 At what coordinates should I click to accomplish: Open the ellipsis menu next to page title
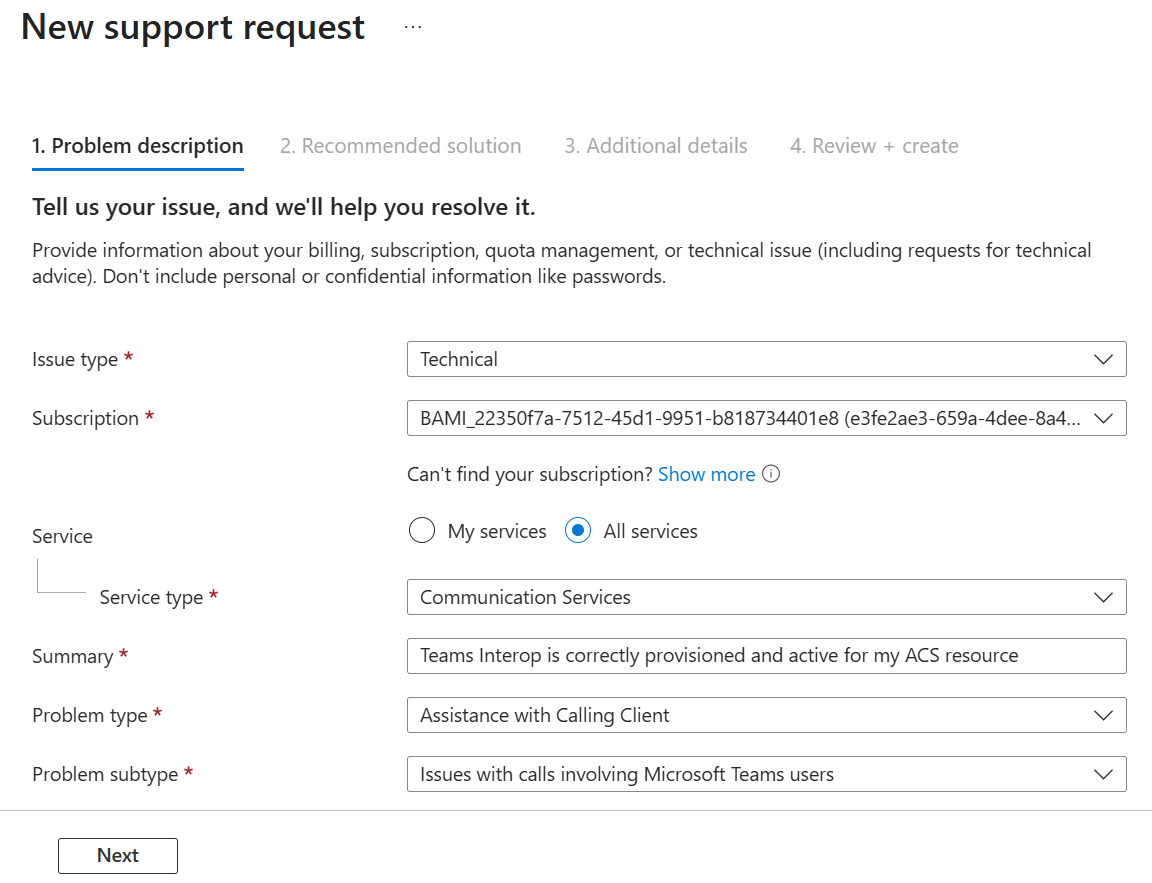tap(412, 27)
